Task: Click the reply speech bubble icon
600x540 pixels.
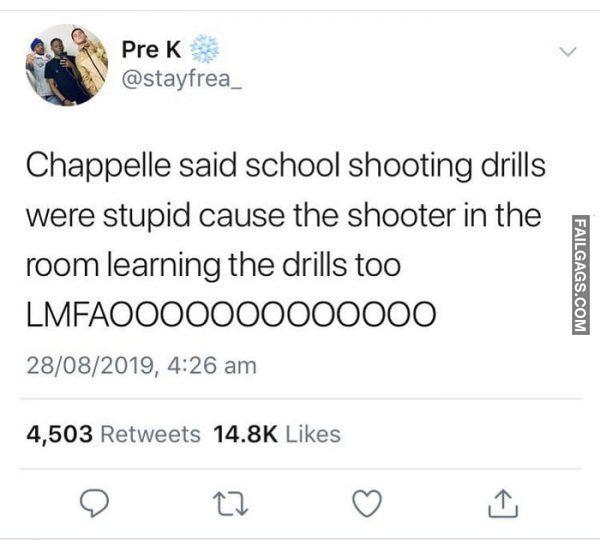Action: (94, 503)
